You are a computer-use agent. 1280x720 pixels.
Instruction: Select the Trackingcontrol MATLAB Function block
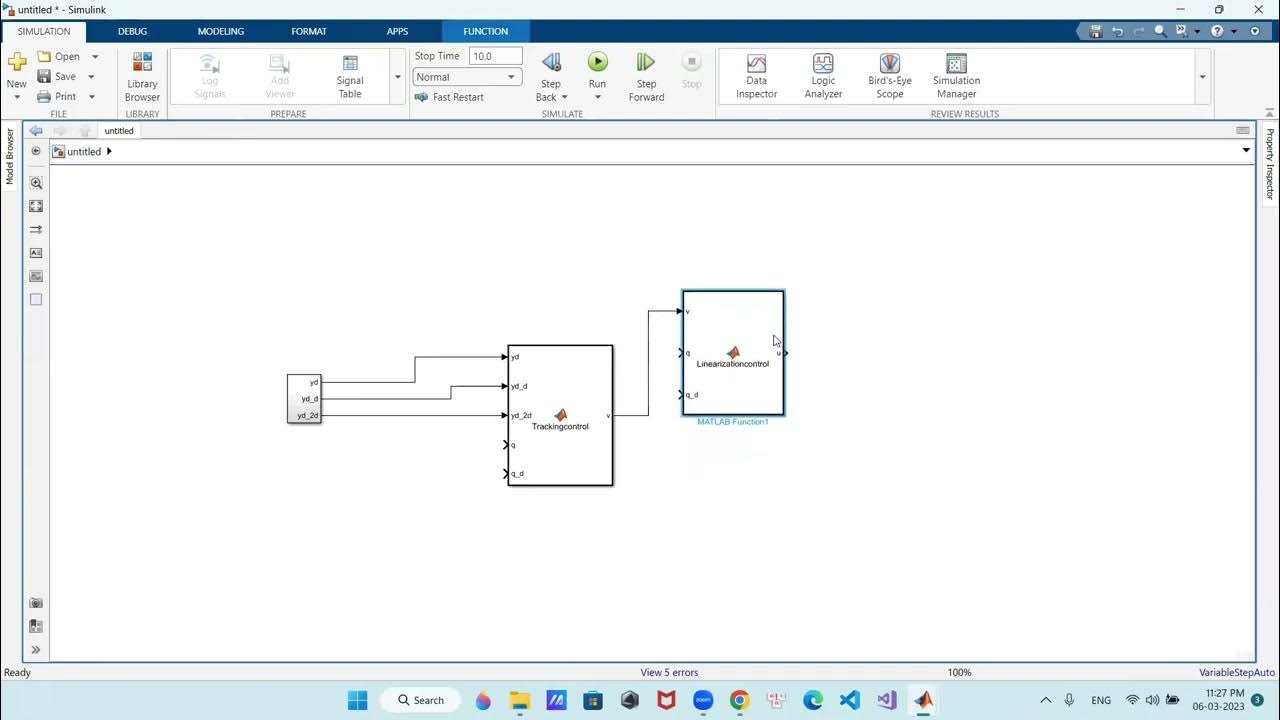tap(560, 415)
